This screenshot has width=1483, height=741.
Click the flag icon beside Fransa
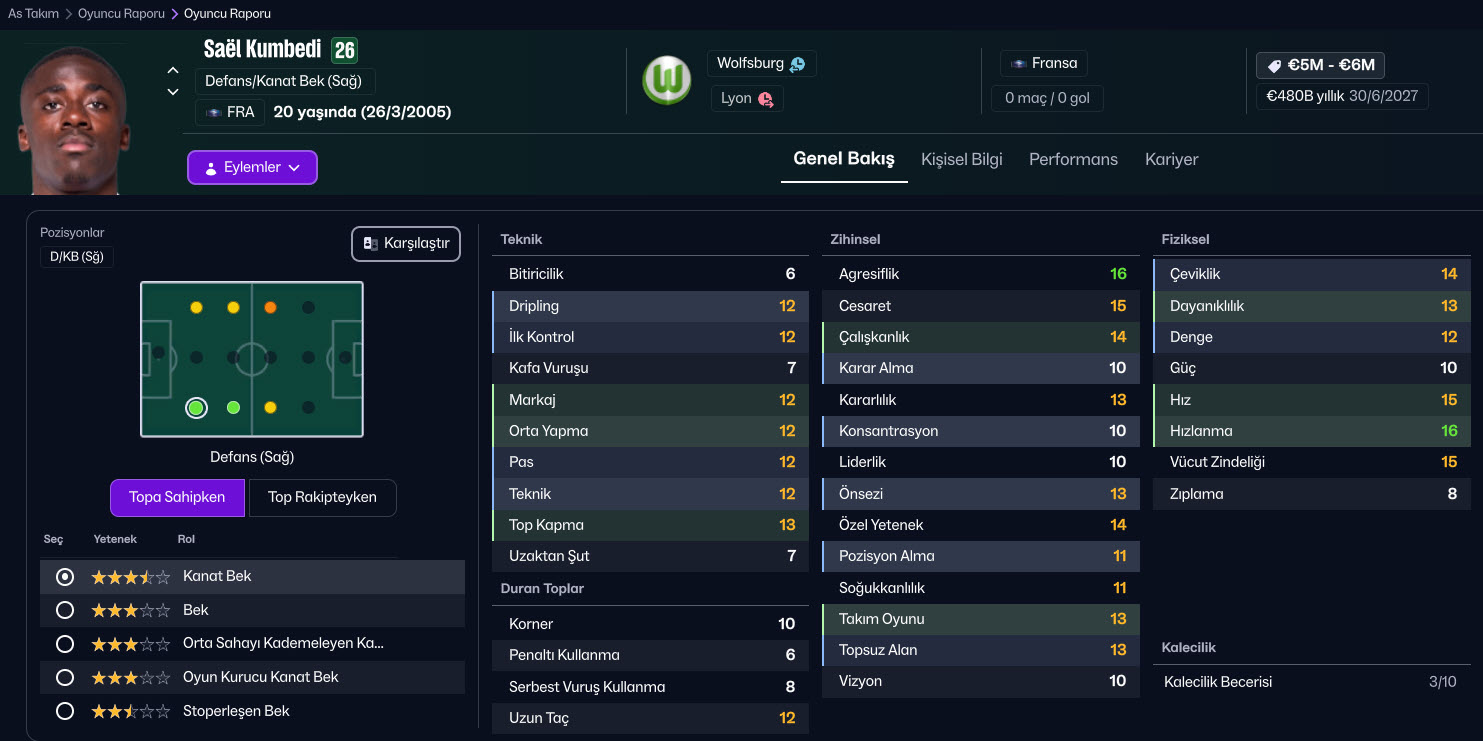[1018, 64]
